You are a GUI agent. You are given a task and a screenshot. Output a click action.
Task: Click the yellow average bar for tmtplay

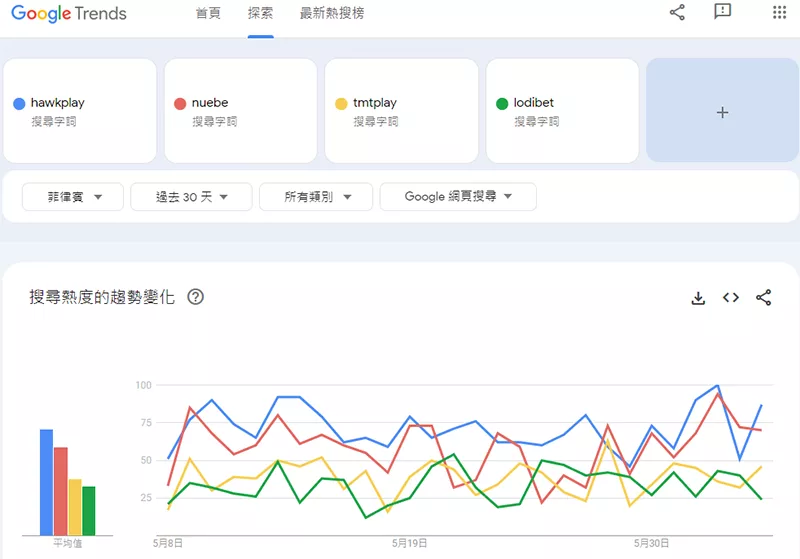(75, 507)
